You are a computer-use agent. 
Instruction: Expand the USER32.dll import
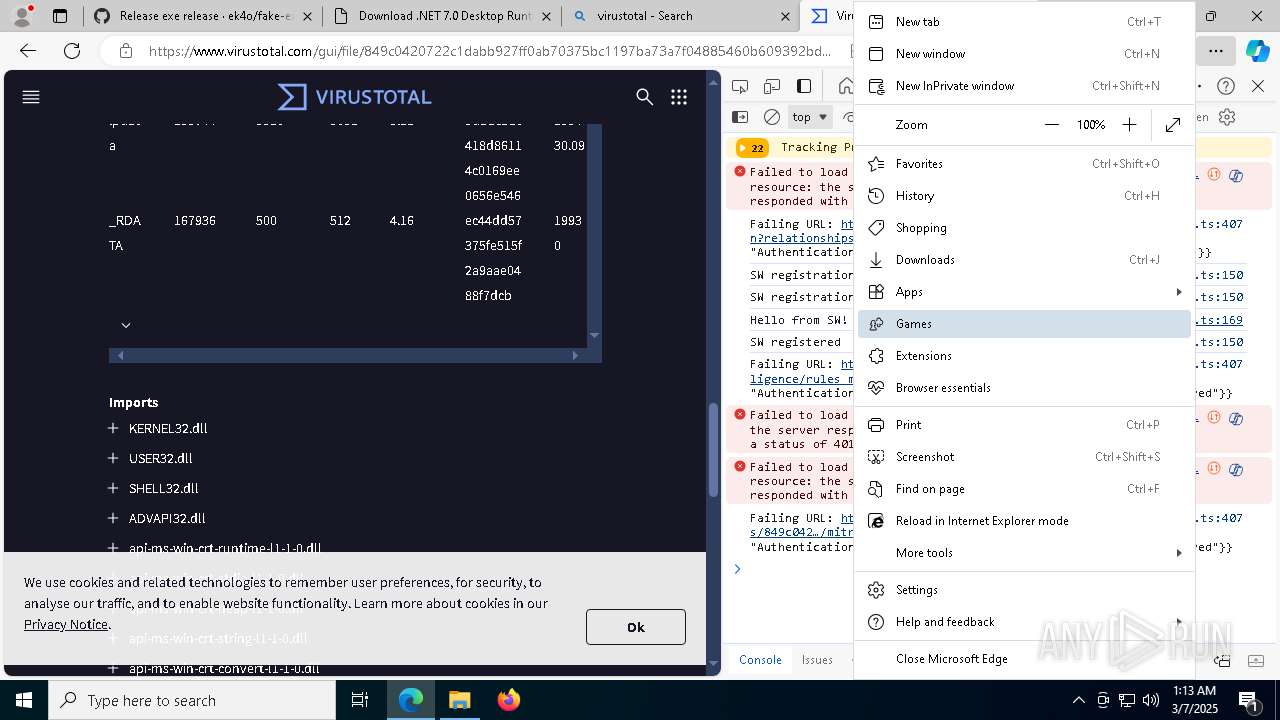pos(113,458)
